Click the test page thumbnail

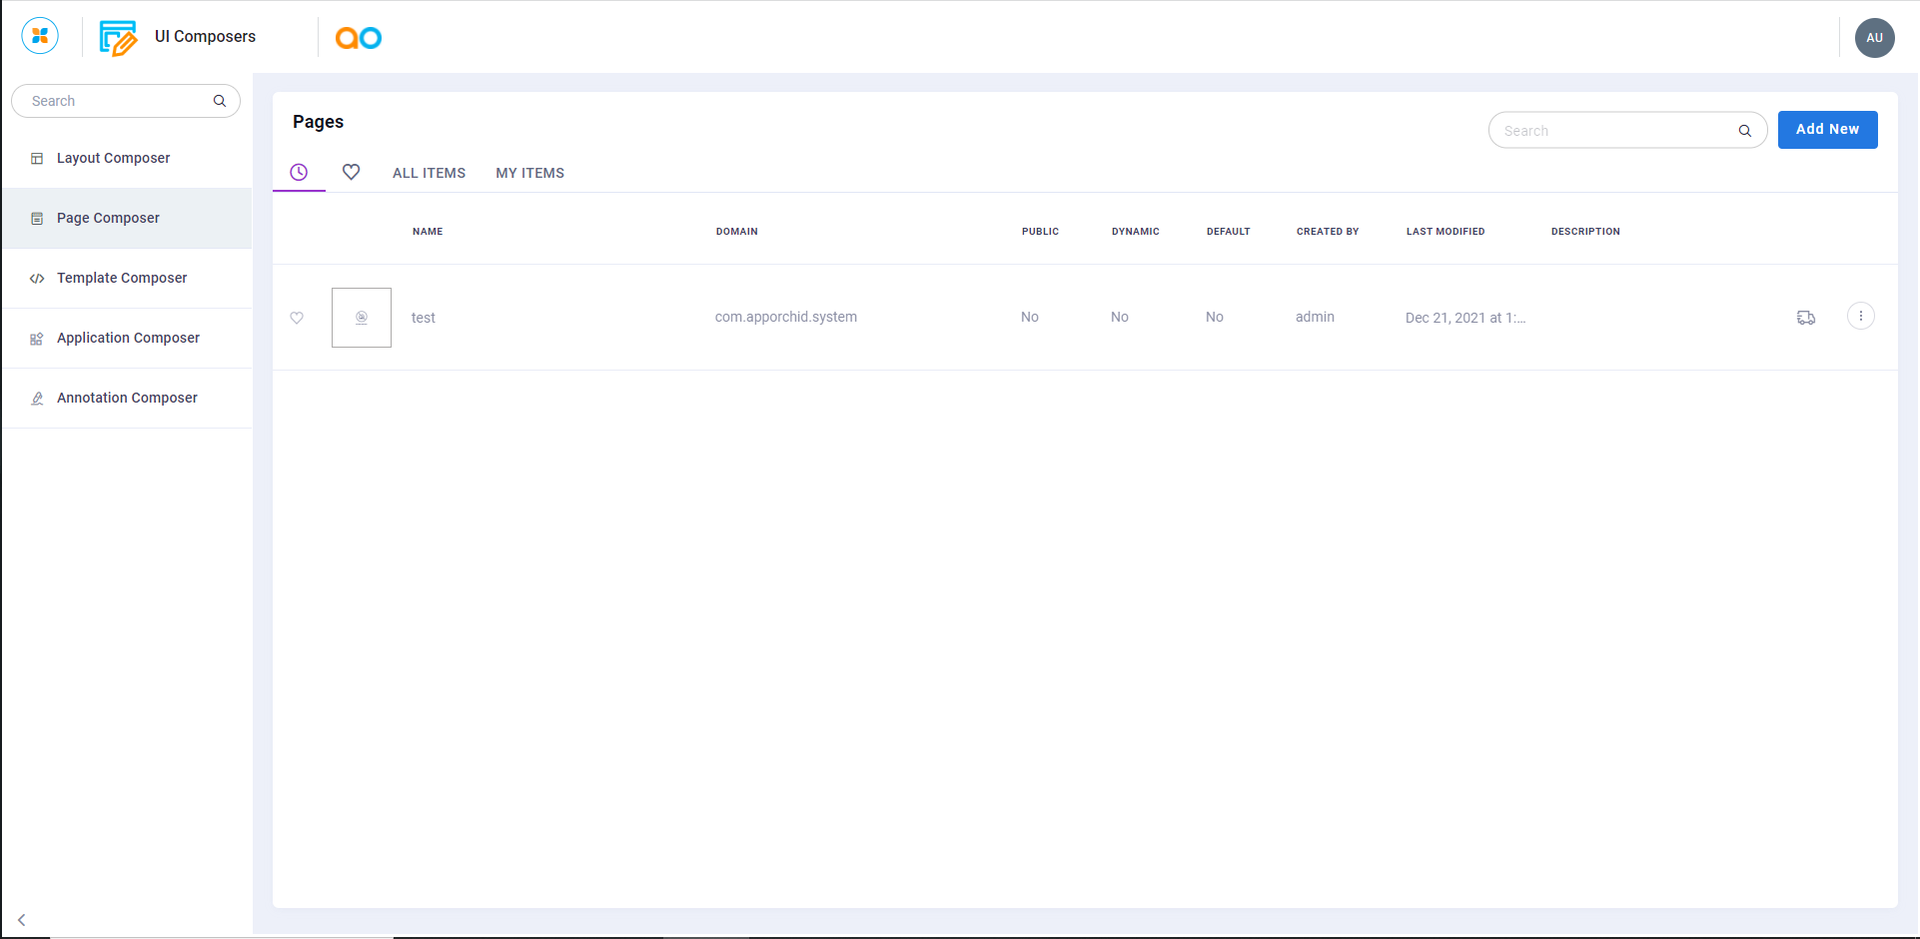pyautogui.click(x=361, y=318)
